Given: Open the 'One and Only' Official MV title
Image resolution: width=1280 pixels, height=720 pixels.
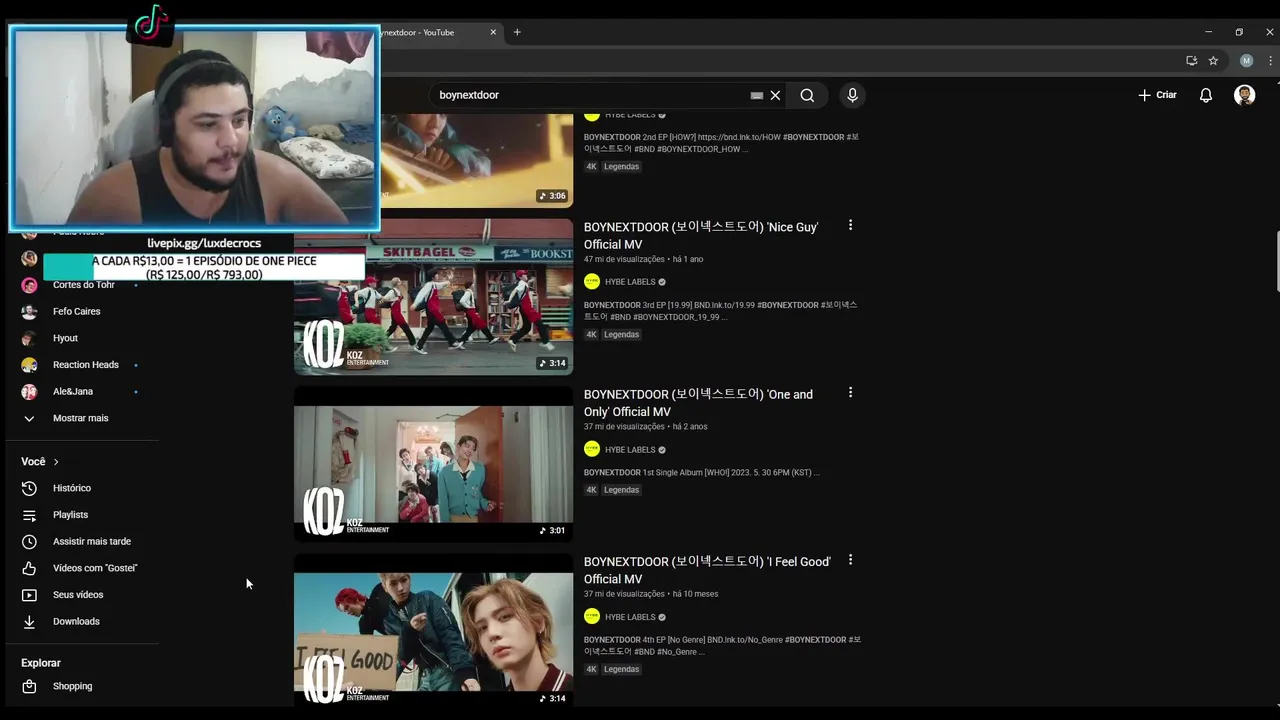Looking at the screenshot, I should pyautogui.click(x=698, y=403).
